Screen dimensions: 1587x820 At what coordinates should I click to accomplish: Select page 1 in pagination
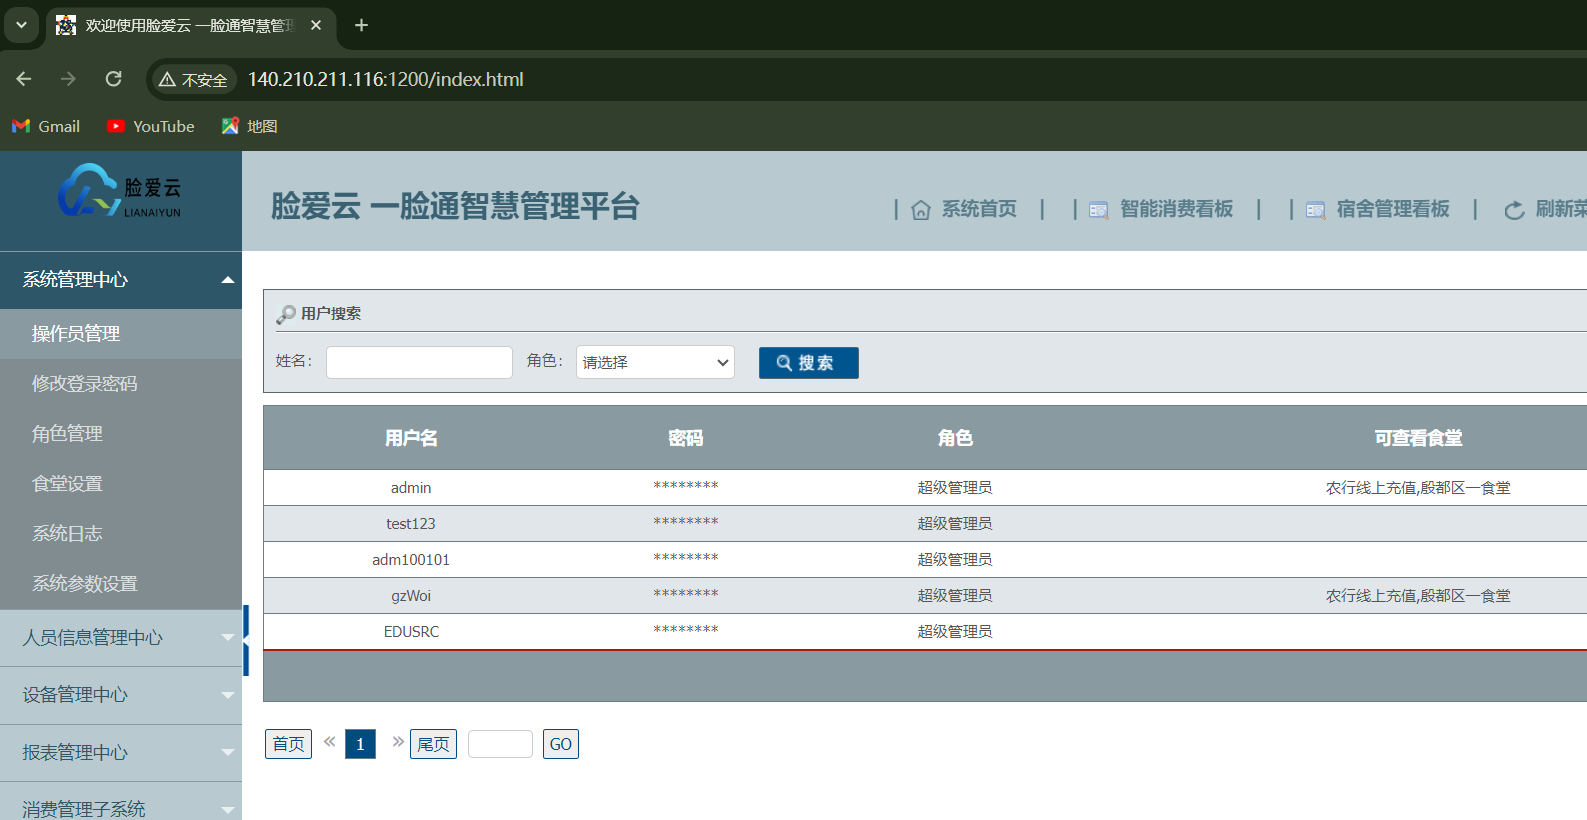coord(360,744)
